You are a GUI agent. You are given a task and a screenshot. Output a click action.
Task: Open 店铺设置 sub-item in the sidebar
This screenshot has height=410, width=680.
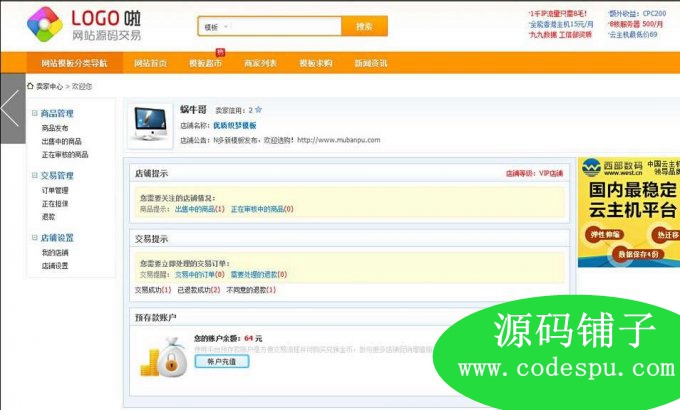(x=55, y=266)
